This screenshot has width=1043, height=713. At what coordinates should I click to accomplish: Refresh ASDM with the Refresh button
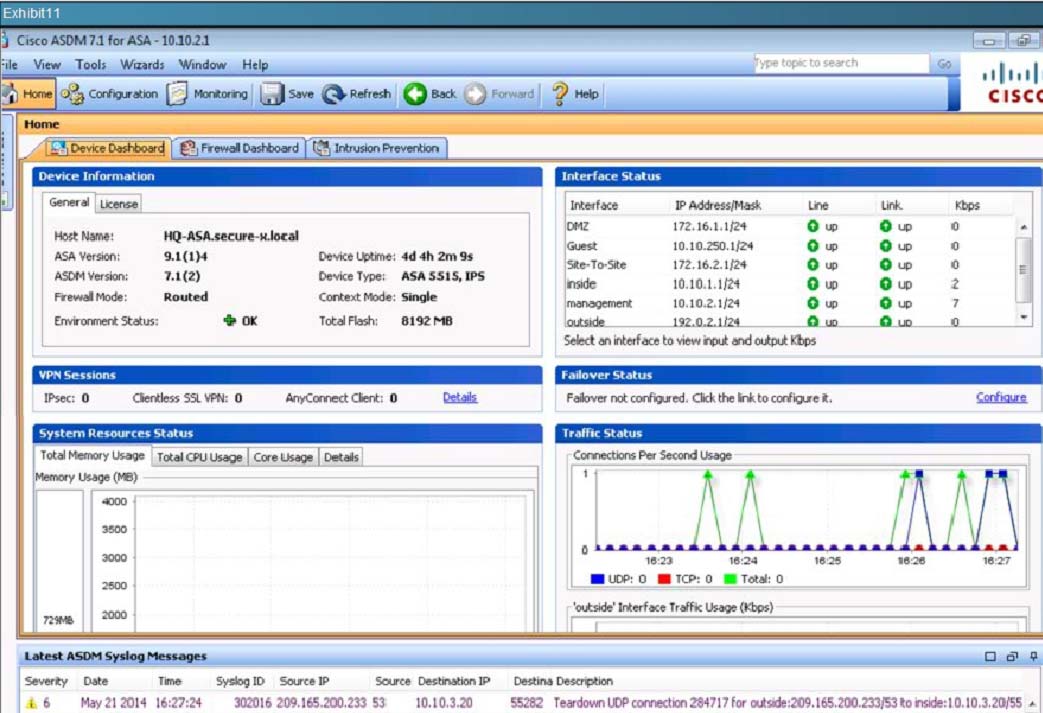coord(357,94)
